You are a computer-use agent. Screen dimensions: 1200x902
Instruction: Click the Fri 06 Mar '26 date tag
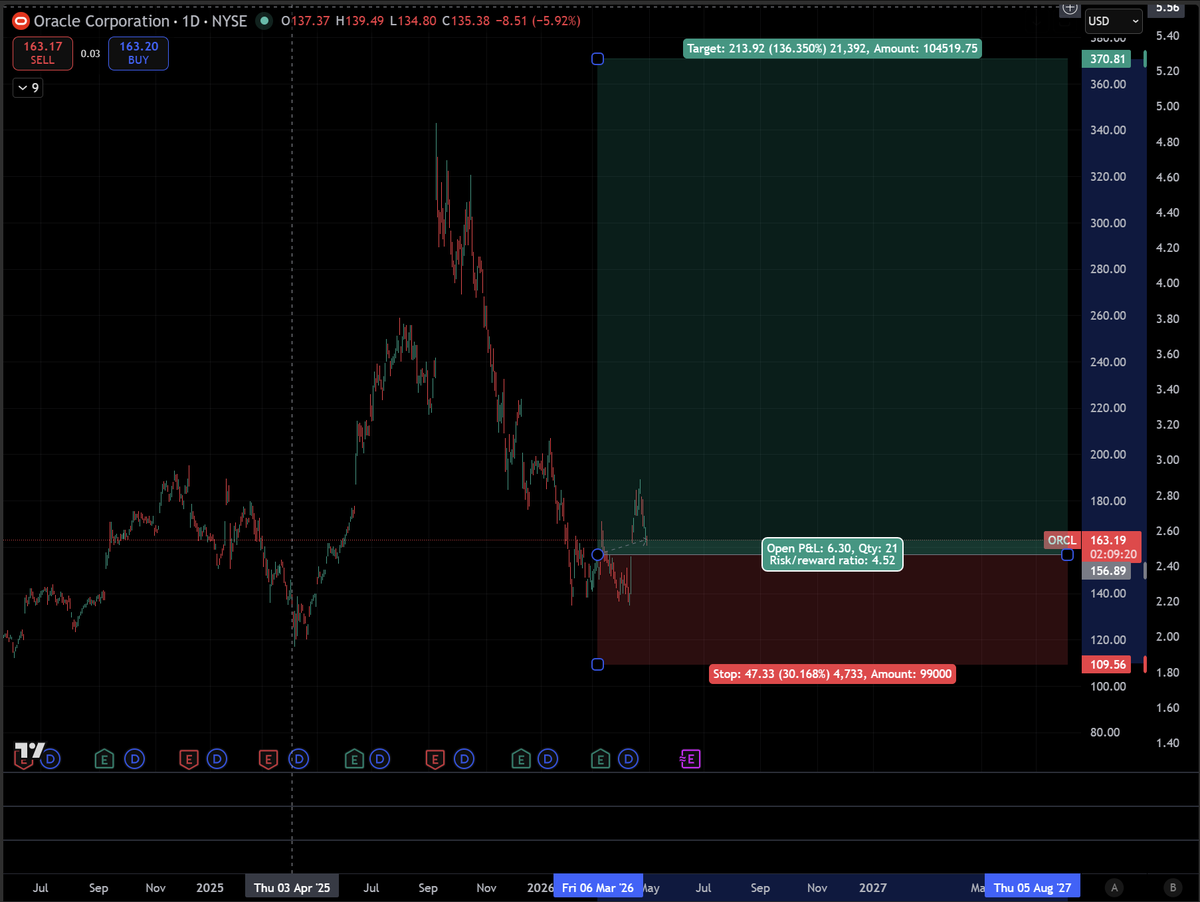(598, 887)
